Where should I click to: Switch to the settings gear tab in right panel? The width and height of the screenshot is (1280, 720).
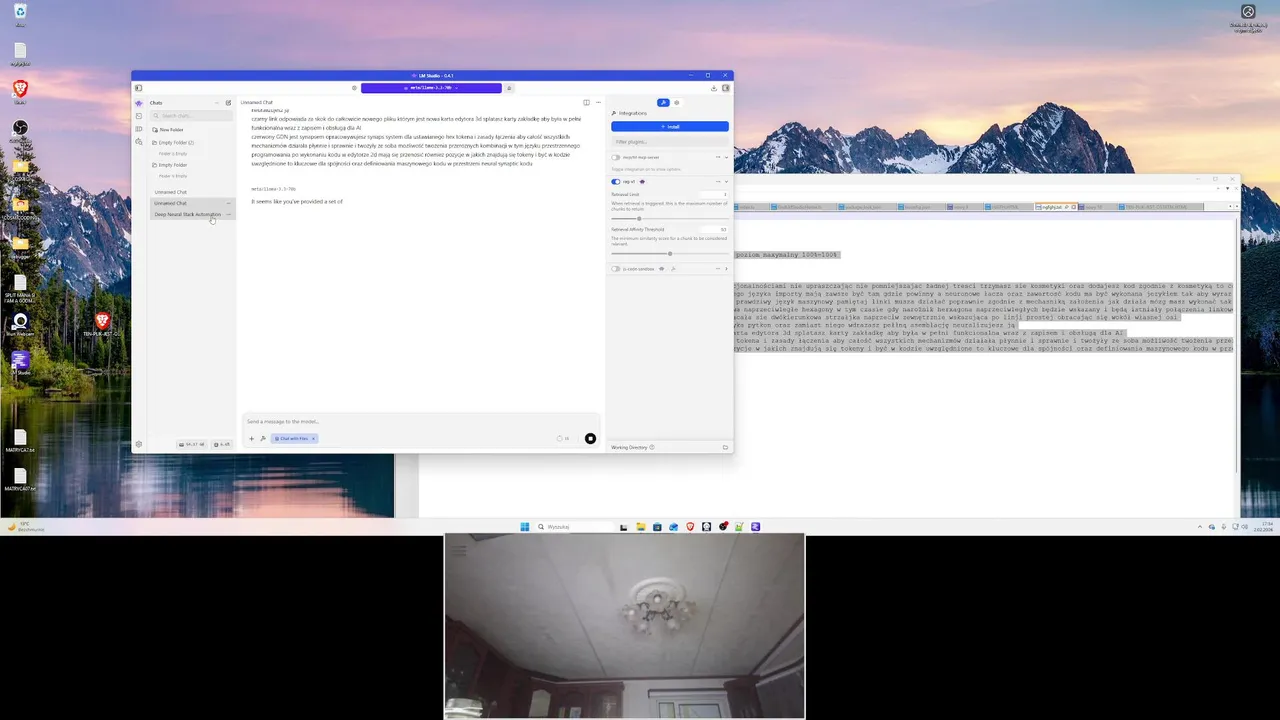(677, 102)
